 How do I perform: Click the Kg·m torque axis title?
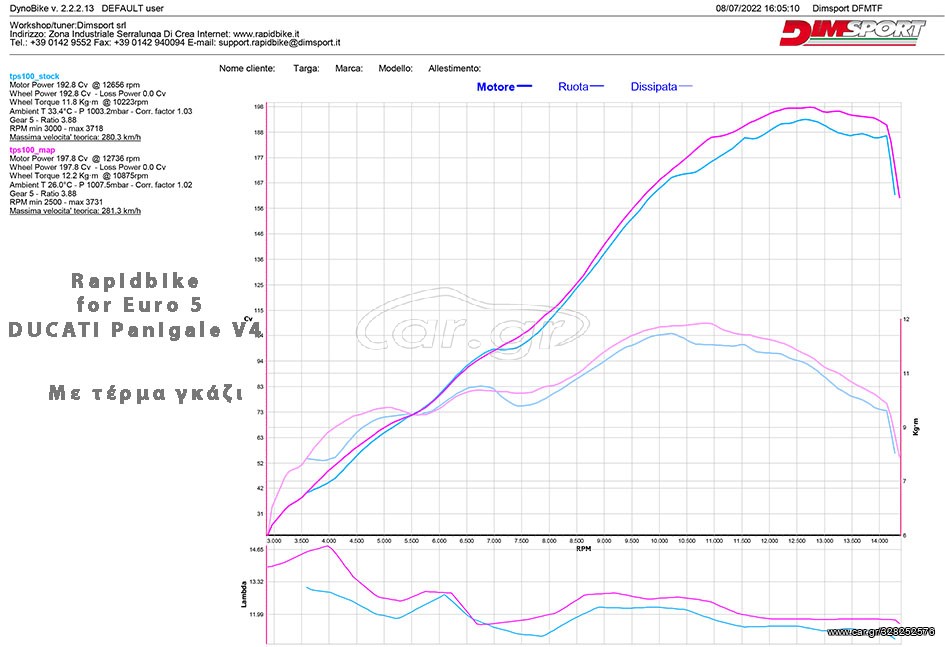916,427
